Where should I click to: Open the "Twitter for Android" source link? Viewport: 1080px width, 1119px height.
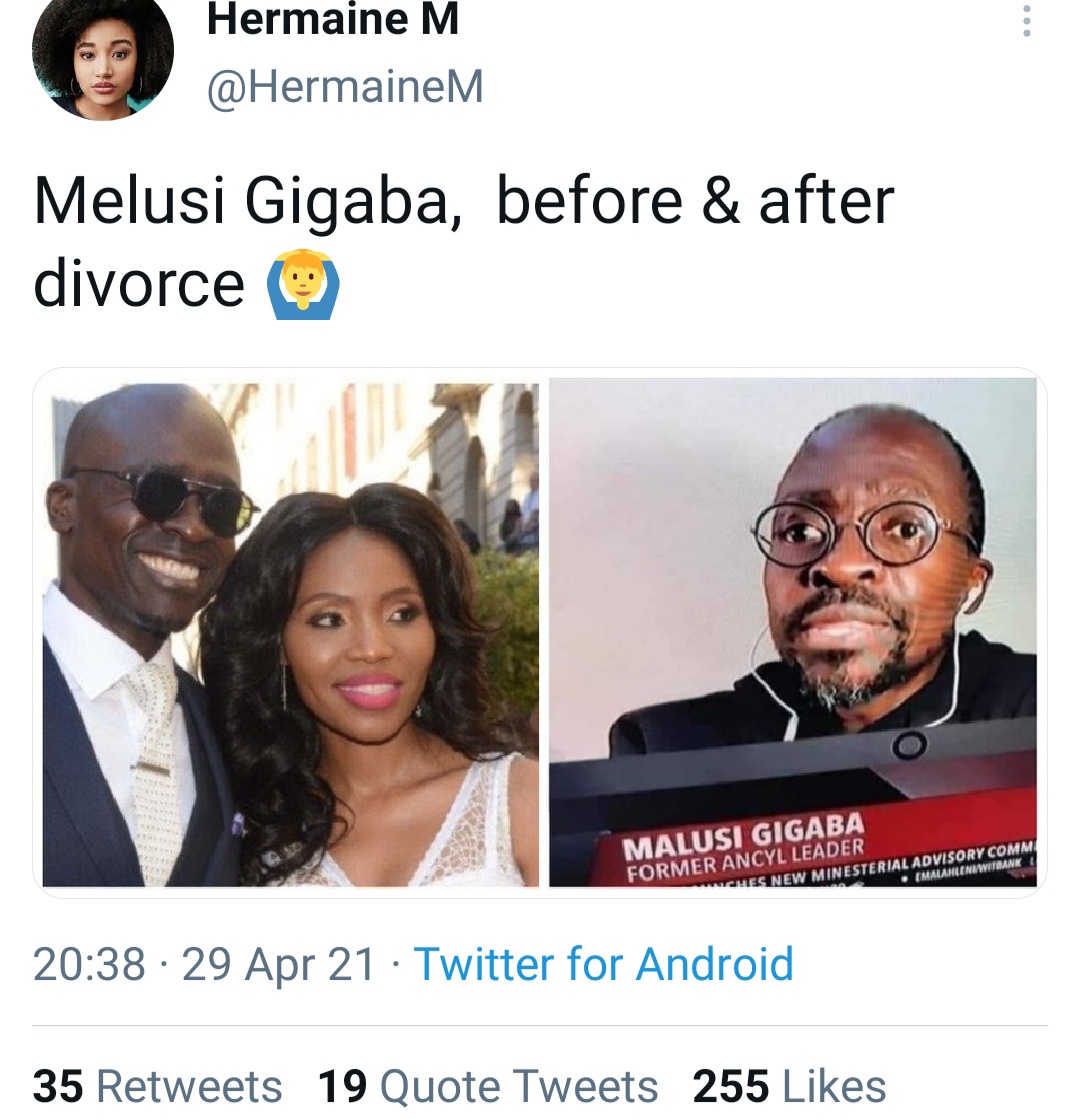click(603, 965)
